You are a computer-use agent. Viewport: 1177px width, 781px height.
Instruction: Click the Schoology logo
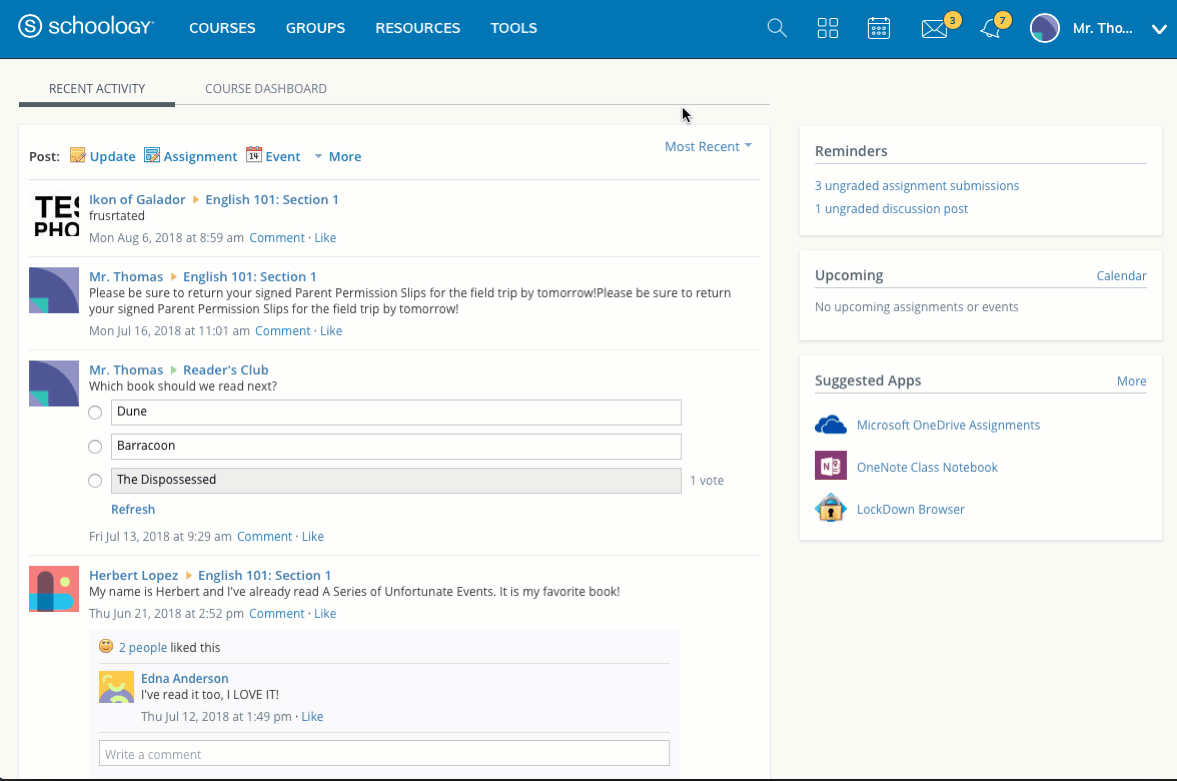pyautogui.click(x=86, y=27)
